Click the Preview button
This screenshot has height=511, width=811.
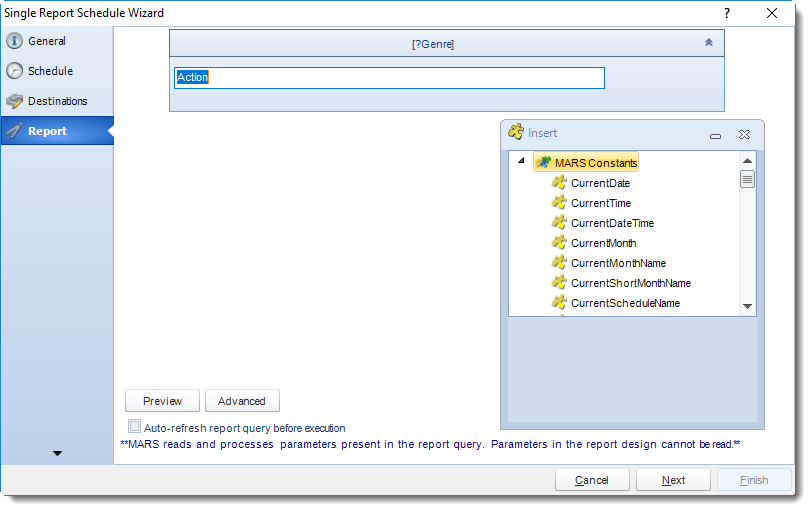(162, 401)
